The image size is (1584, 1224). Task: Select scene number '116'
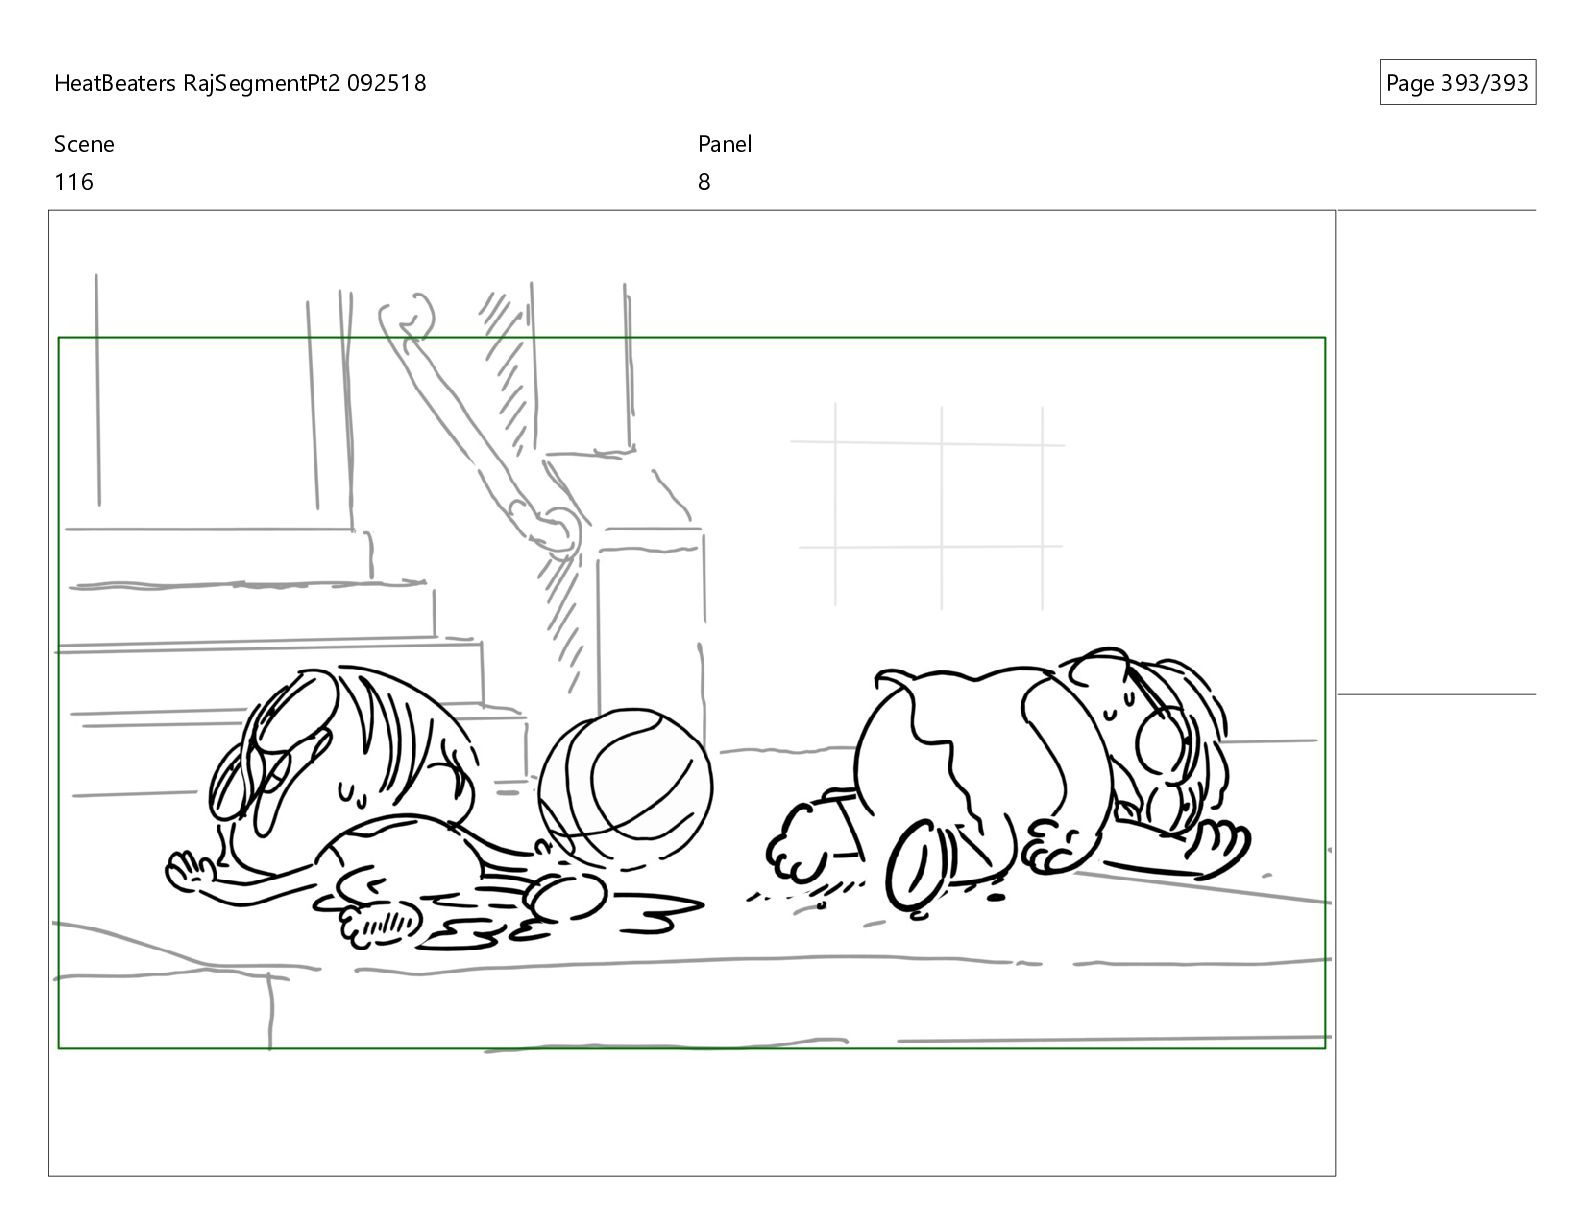[74, 182]
